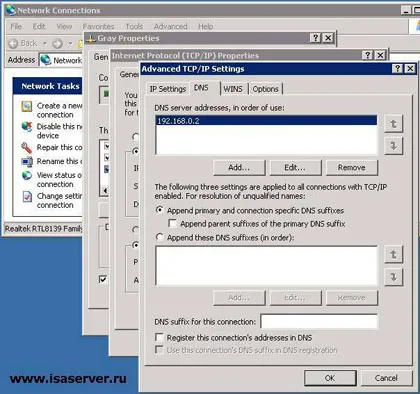The height and width of the screenshot is (394, 420).
Task: Click the Disable this network device icon
Action: pos(27,127)
